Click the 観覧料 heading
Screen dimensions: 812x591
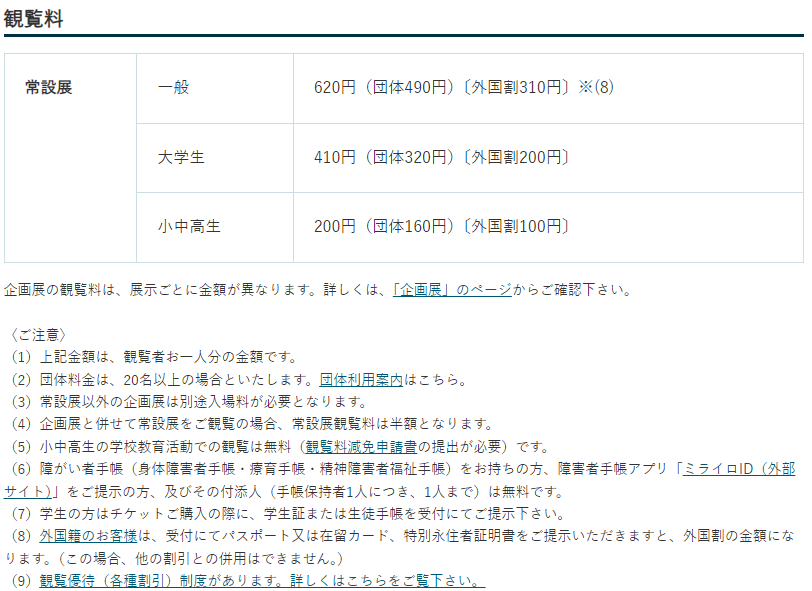(x=33, y=19)
